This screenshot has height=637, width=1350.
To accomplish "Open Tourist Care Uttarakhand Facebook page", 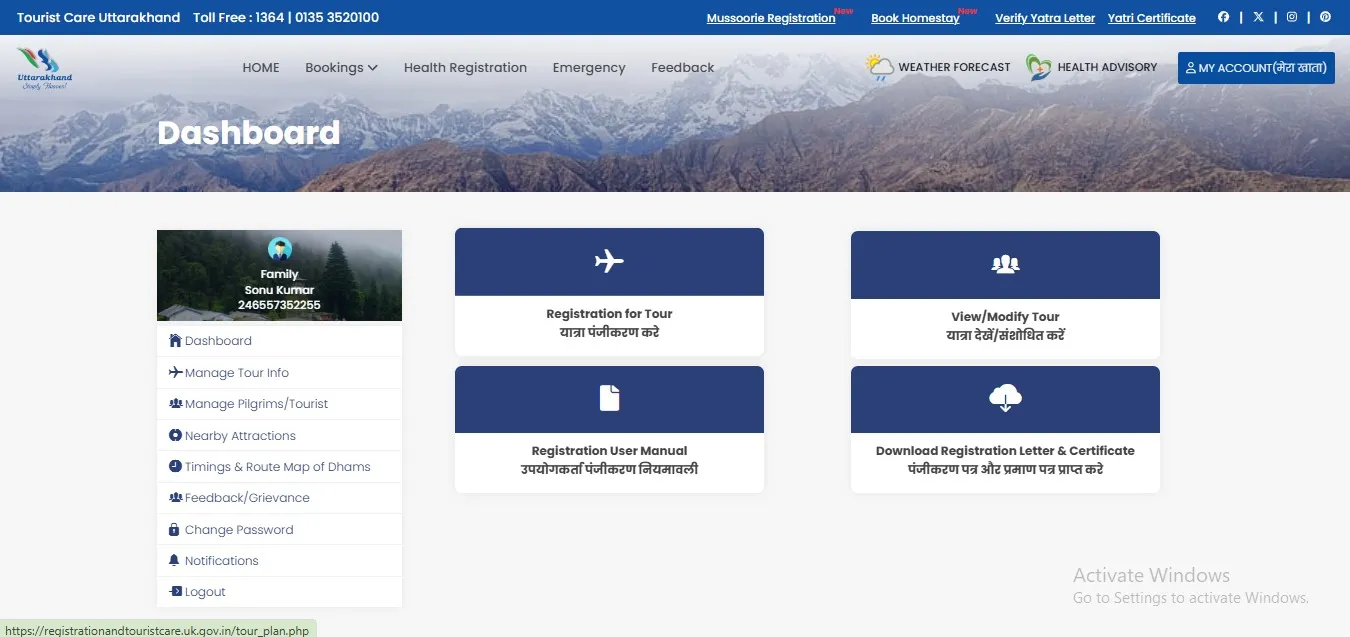I will tap(1224, 17).
